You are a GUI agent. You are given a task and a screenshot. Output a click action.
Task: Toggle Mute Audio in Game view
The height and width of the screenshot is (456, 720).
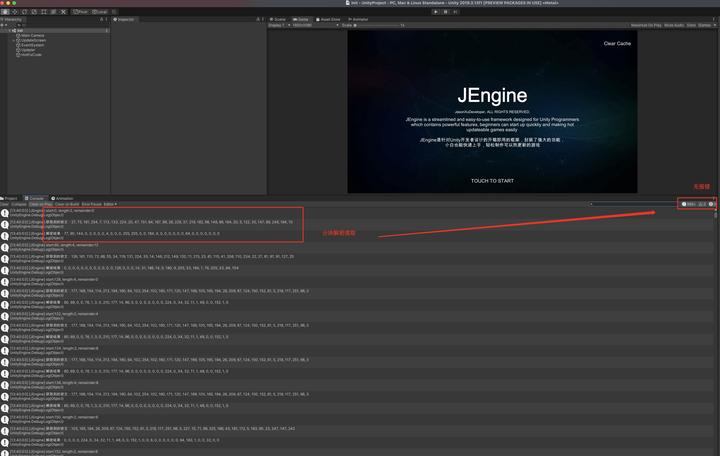tap(674, 25)
